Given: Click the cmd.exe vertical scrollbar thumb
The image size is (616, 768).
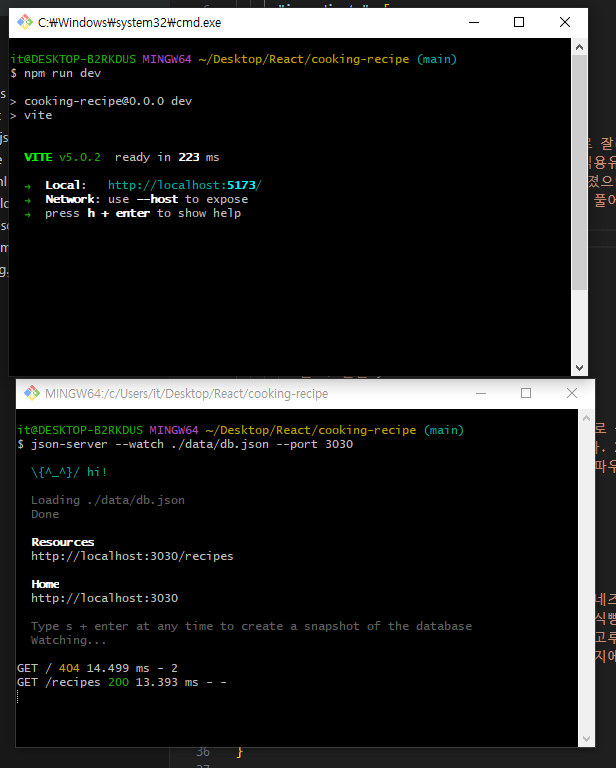Looking at the screenshot, I should click(579, 172).
